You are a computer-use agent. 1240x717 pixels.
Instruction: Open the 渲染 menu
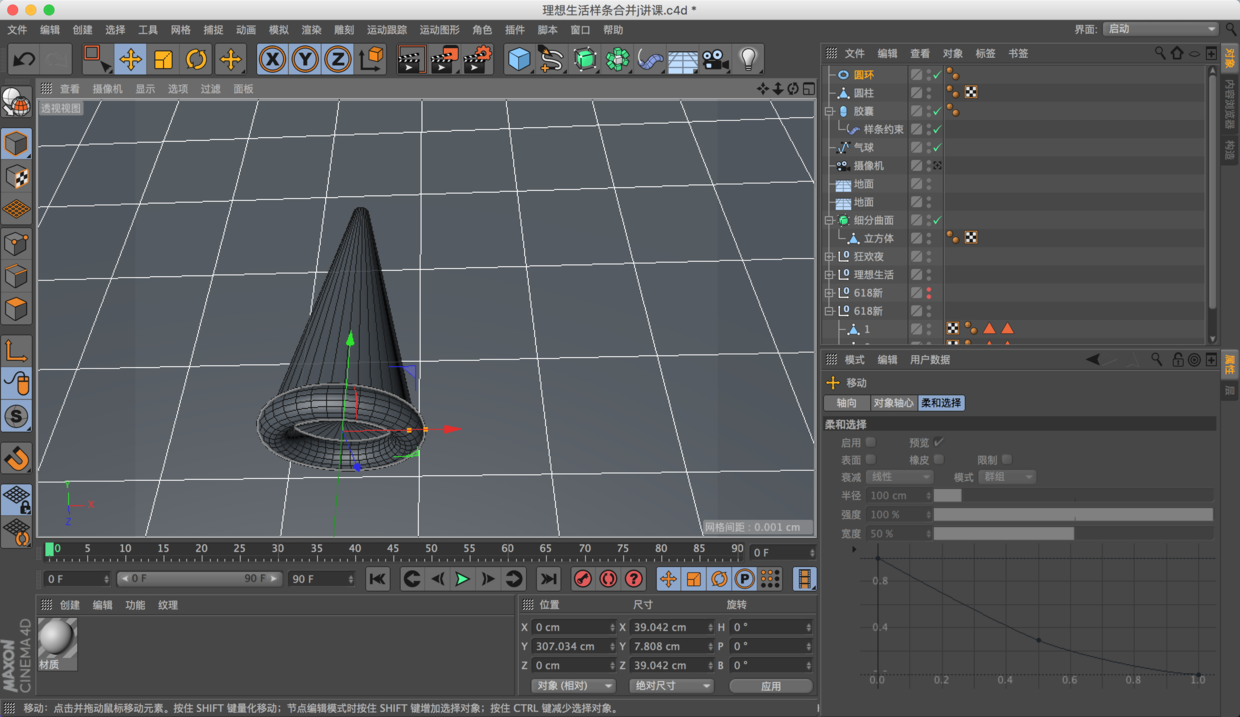311,30
